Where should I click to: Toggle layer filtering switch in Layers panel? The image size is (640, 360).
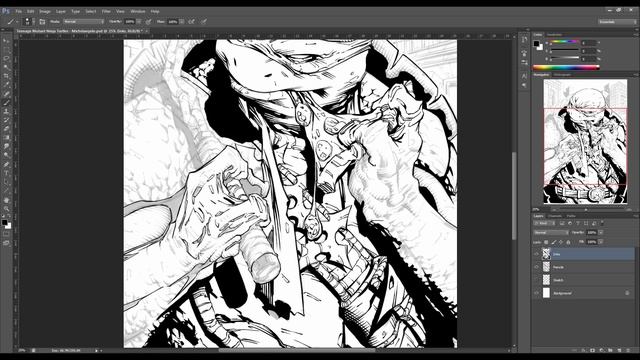pyautogui.click(x=602, y=223)
